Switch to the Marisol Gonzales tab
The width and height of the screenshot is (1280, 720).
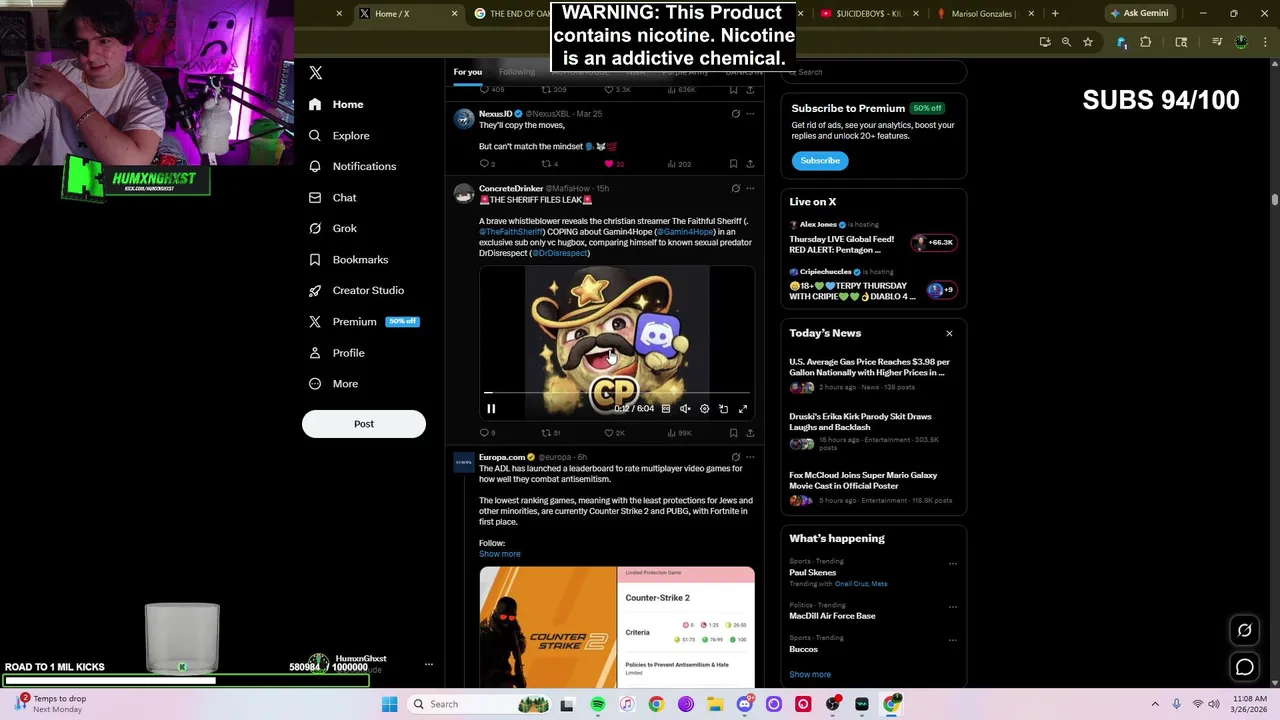point(985,14)
